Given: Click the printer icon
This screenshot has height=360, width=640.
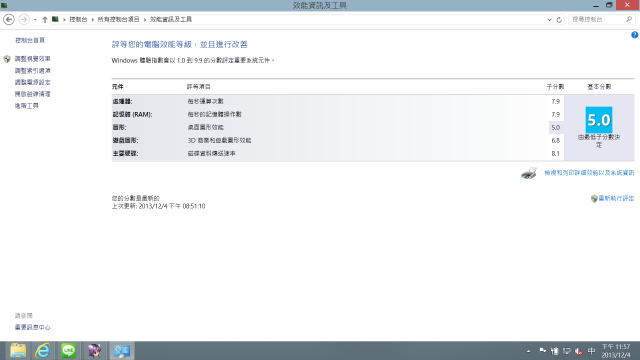Looking at the screenshot, I should [529, 173].
